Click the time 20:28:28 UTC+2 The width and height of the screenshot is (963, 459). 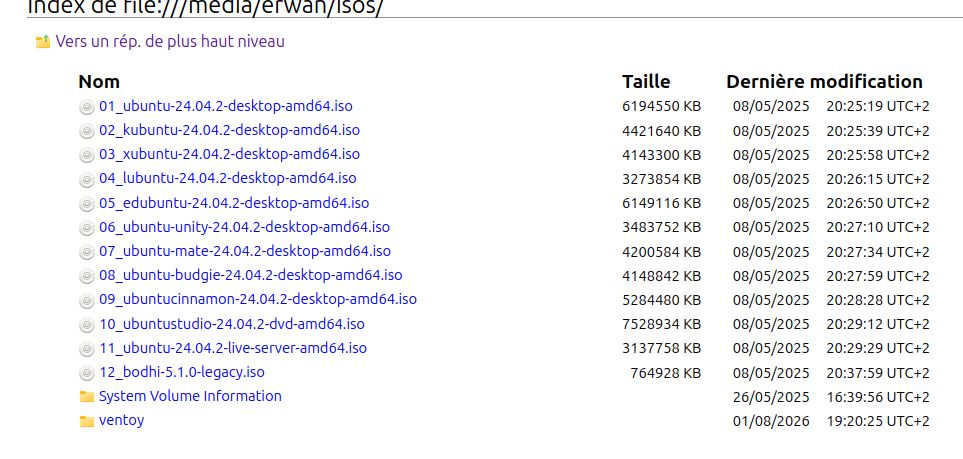point(878,300)
